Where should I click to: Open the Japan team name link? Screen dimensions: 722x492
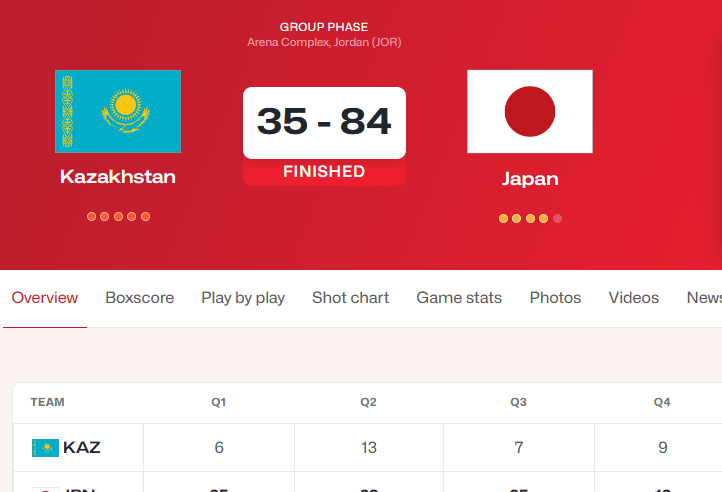(530, 180)
